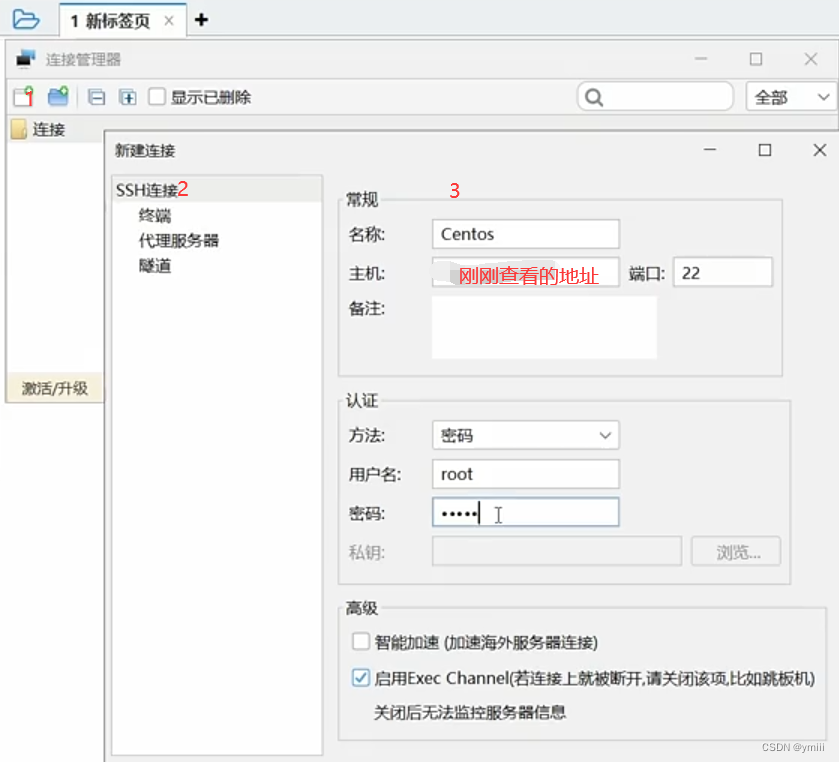The width and height of the screenshot is (839, 762).
Task: Click the new connection icon in toolbar
Action: coord(23,97)
